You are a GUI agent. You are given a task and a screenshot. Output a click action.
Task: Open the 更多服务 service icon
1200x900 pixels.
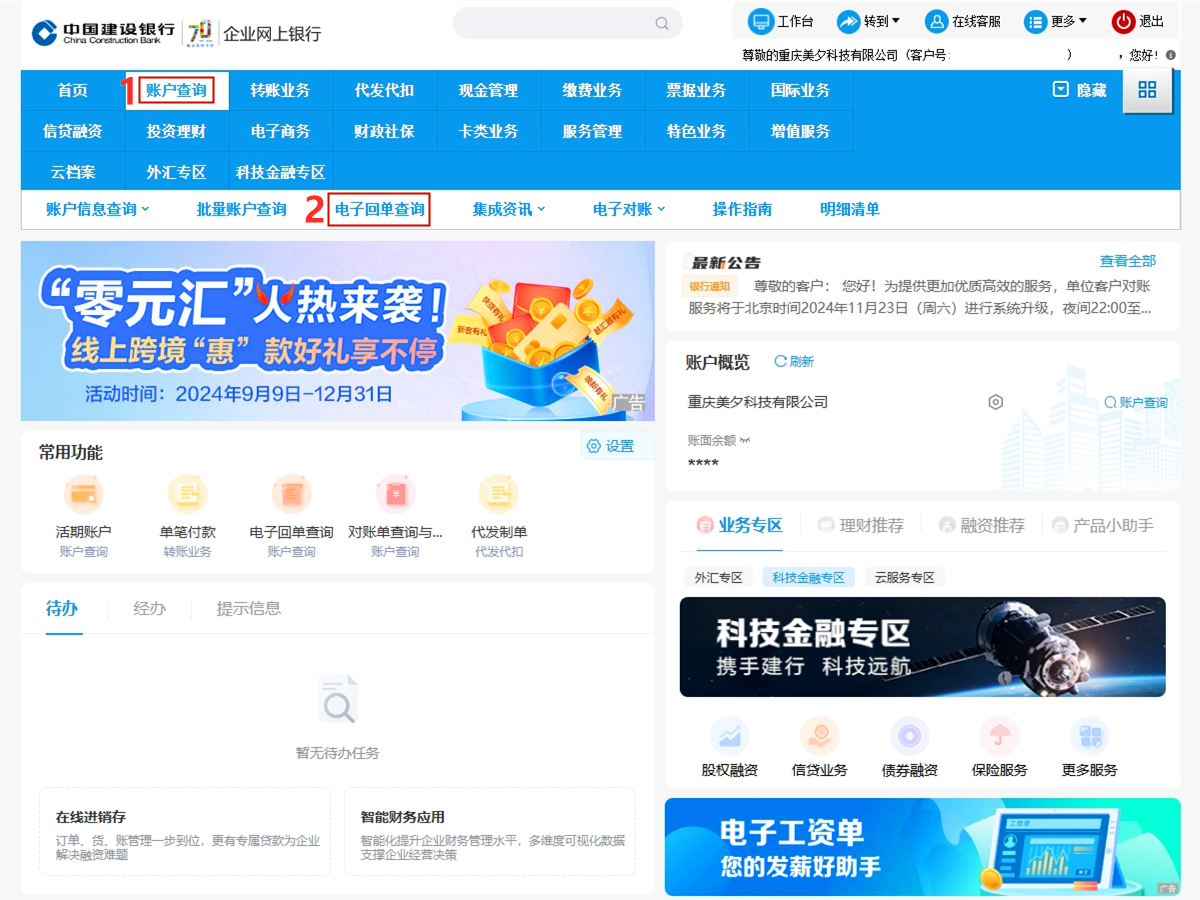click(1090, 737)
